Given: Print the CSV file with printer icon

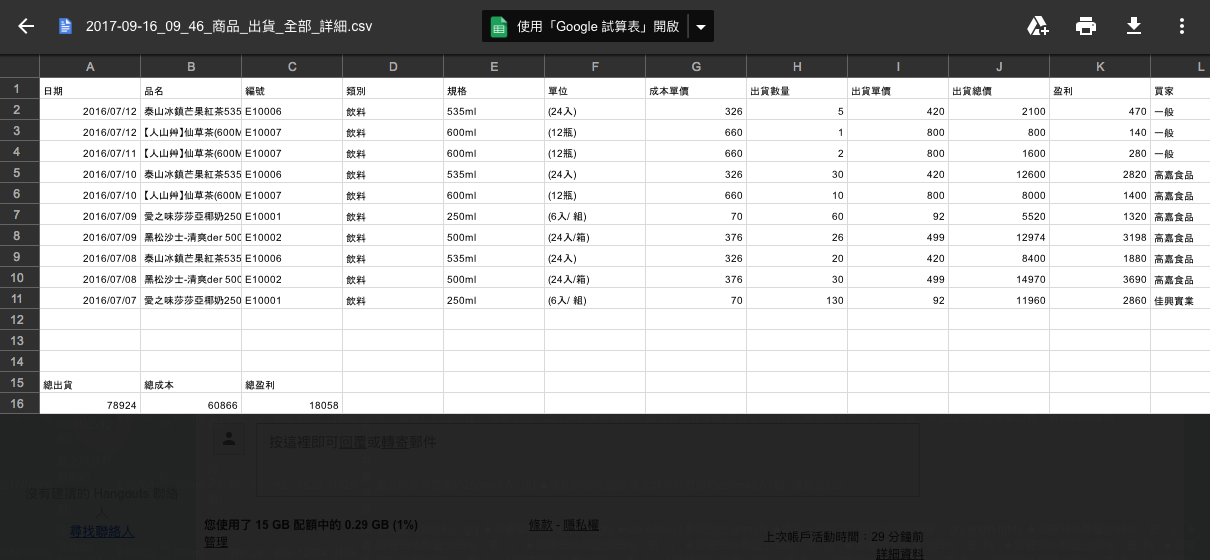Looking at the screenshot, I should tap(1086, 27).
